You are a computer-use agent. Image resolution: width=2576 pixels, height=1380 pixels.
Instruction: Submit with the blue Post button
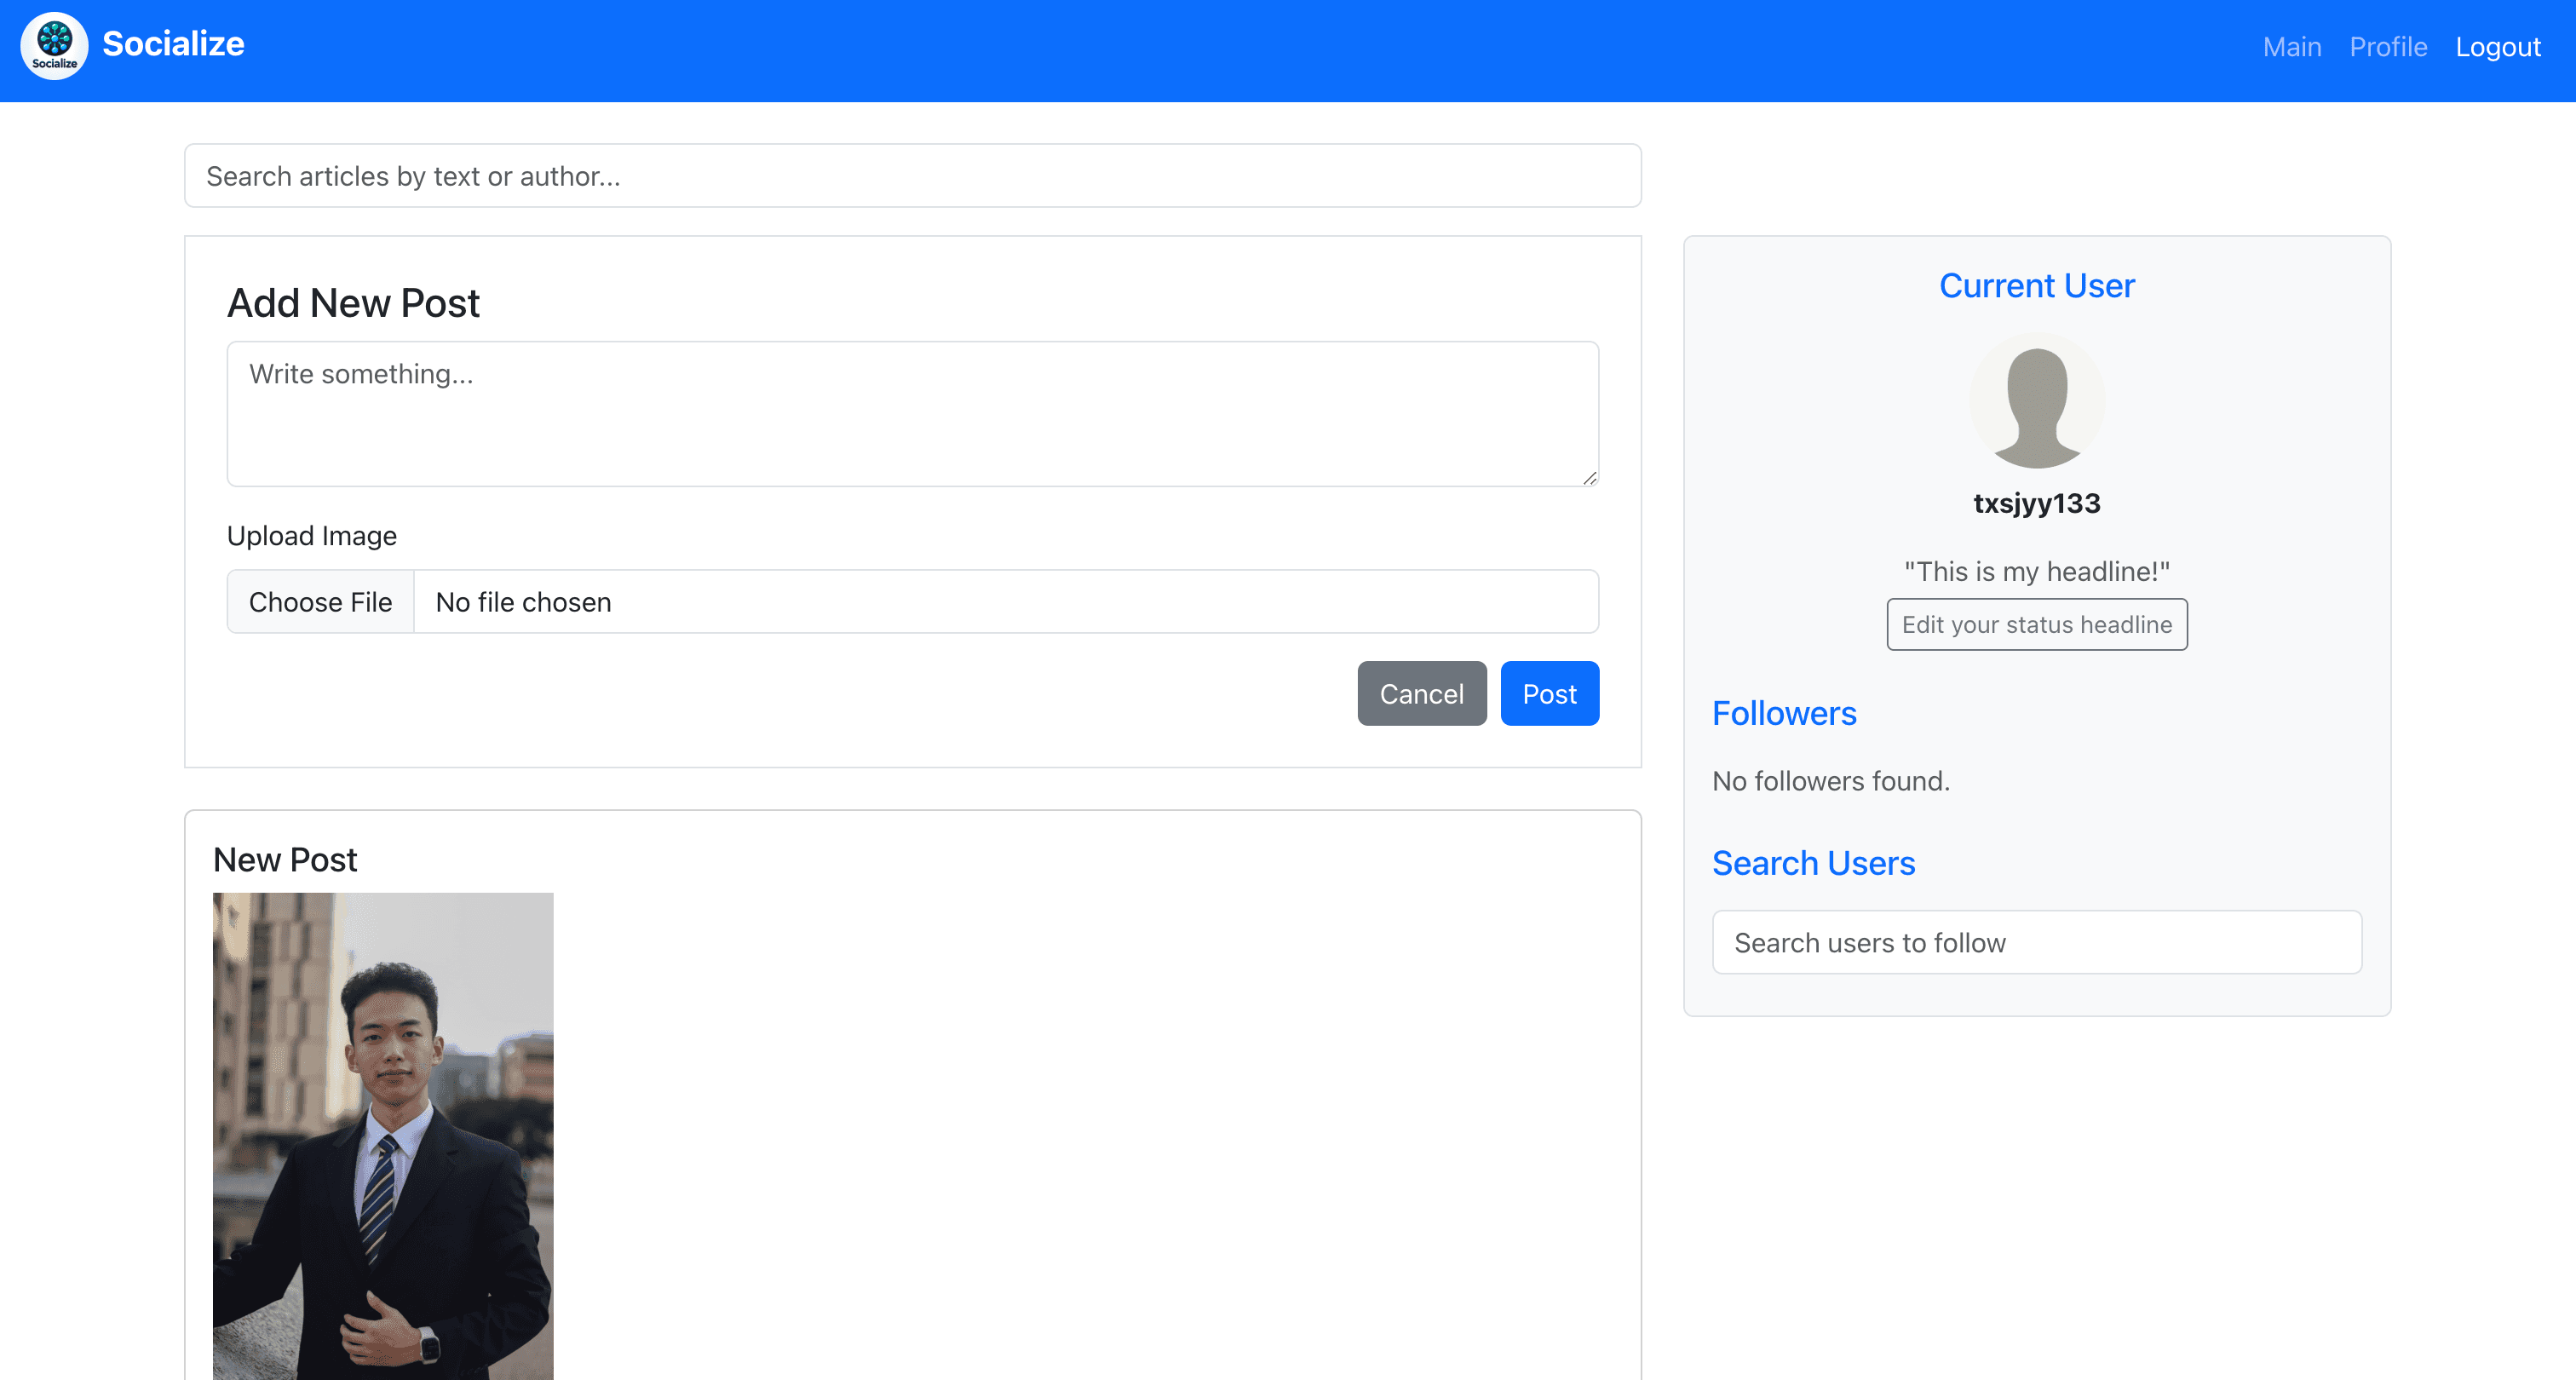[1548, 694]
